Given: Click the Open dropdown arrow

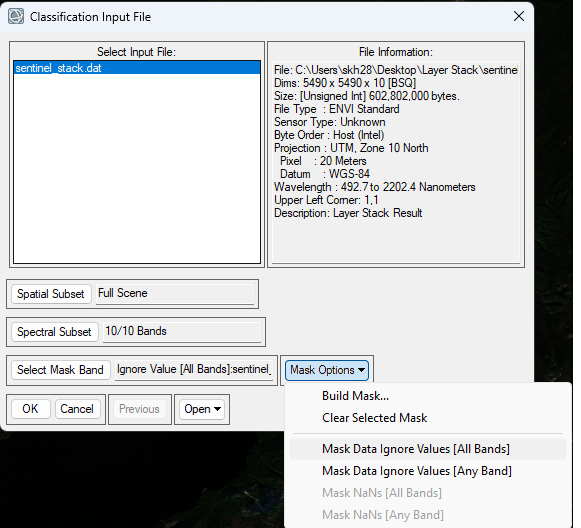Looking at the screenshot, I should (218, 409).
